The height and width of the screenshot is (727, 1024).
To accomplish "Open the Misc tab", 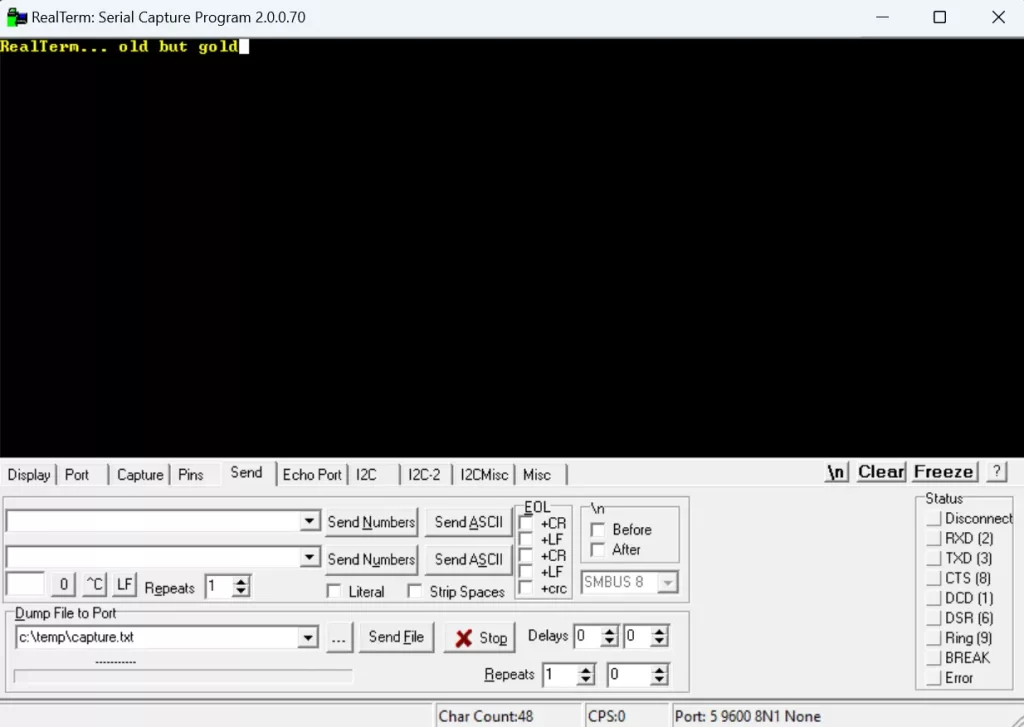I will (x=537, y=475).
